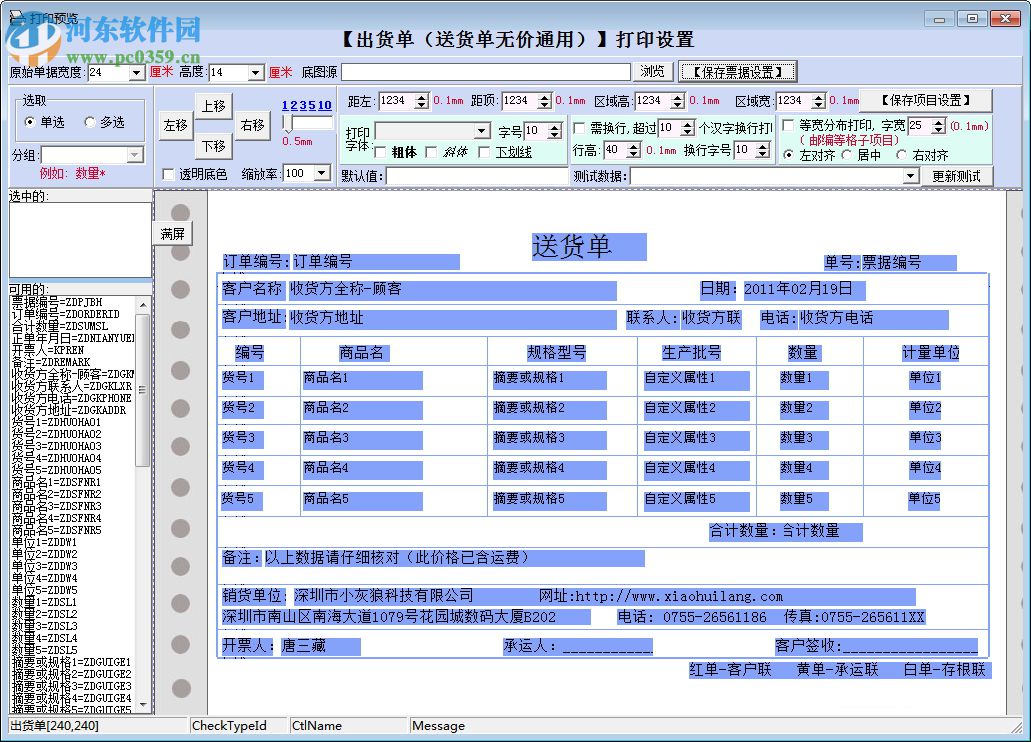Enable the 需换行 line-wrap checkbox

tap(578, 127)
